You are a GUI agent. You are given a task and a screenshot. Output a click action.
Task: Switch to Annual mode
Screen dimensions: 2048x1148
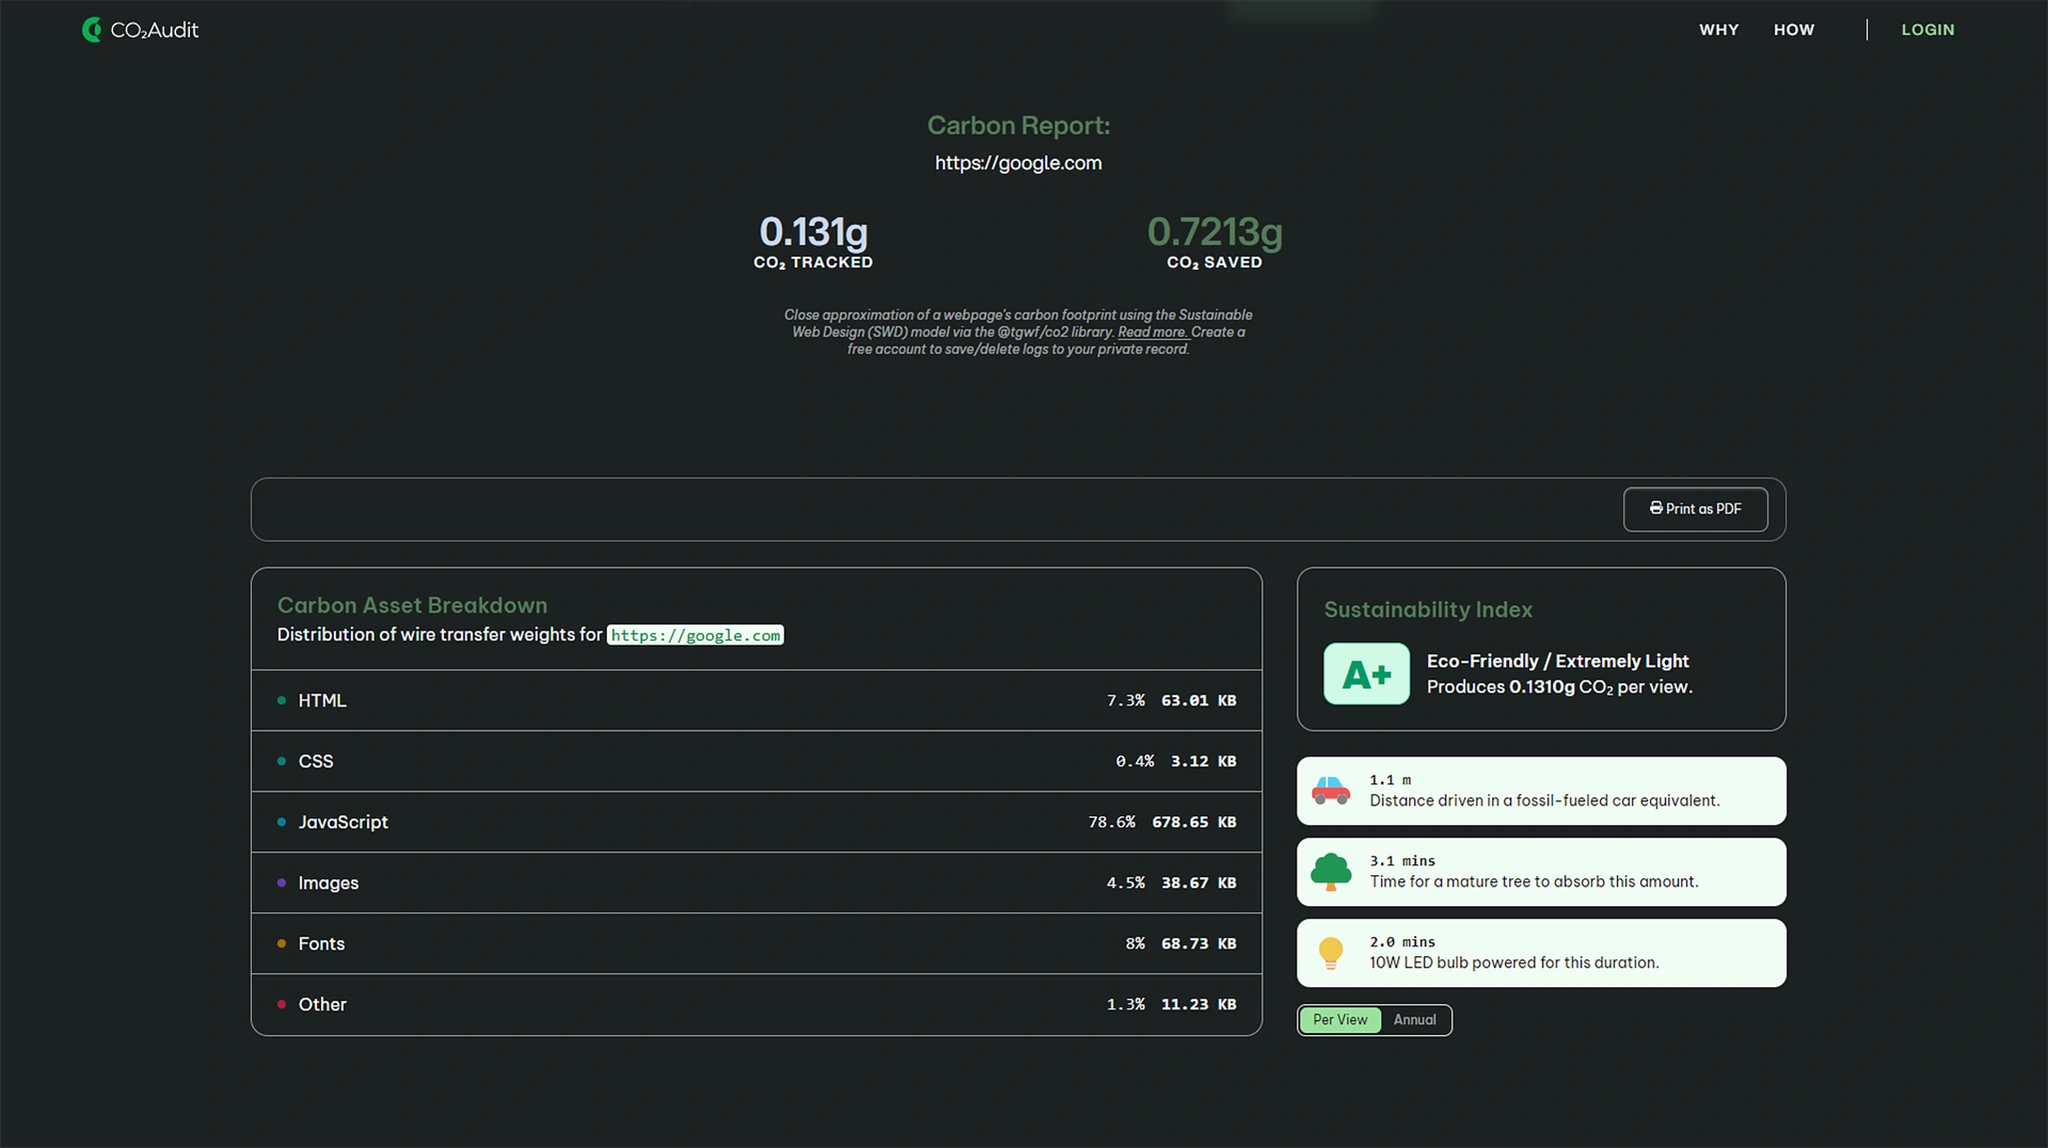coord(1415,1020)
